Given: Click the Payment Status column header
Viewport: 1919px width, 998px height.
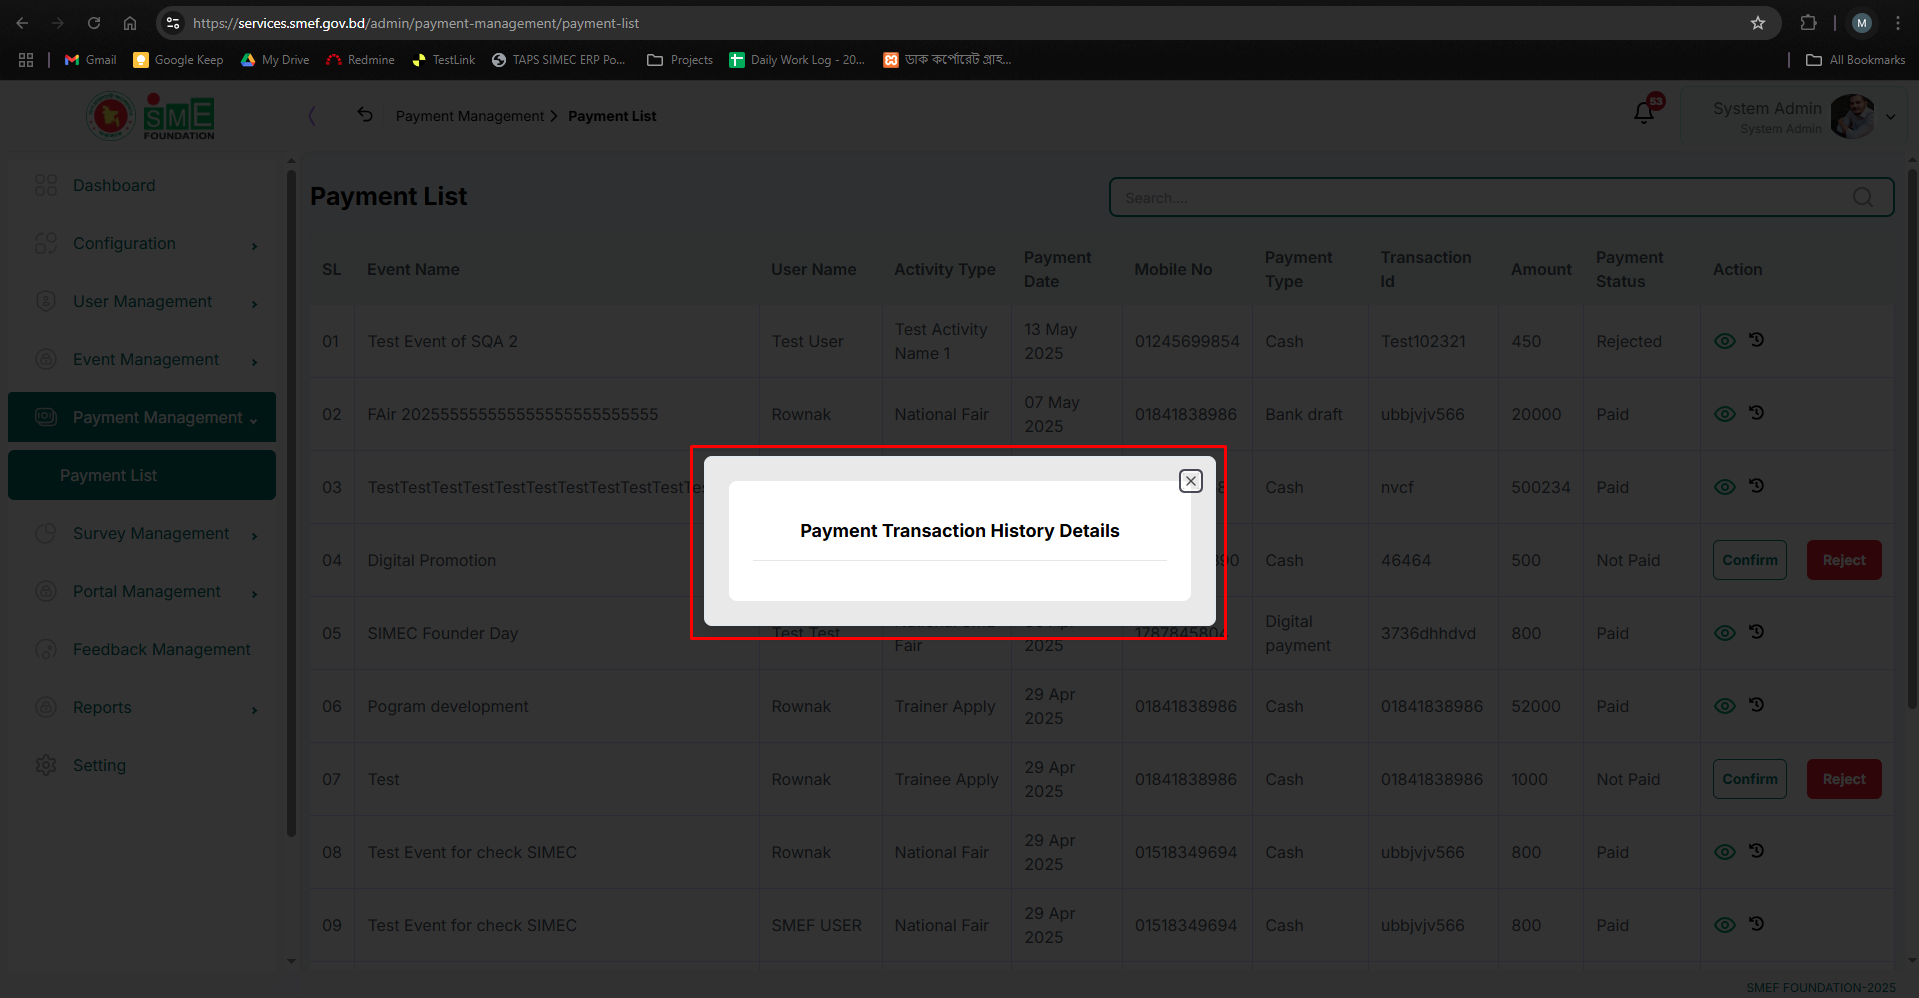Looking at the screenshot, I should click(1629, 269).
